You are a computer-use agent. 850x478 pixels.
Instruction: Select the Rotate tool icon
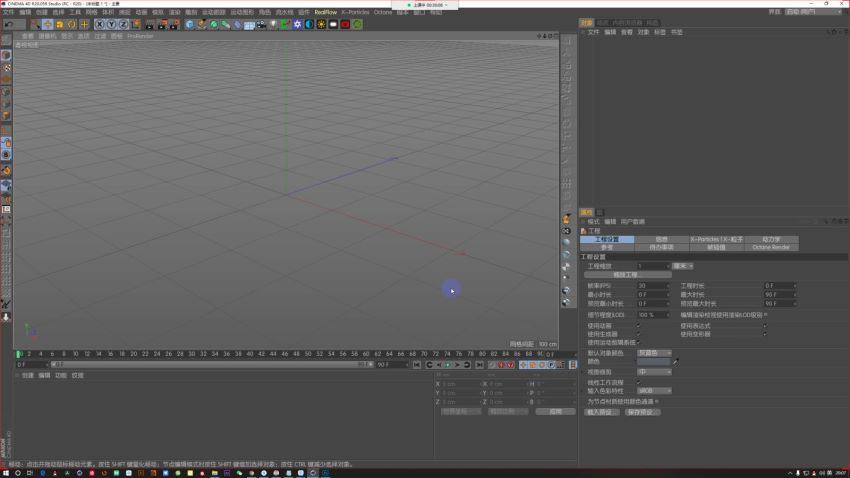click(72, 24)
